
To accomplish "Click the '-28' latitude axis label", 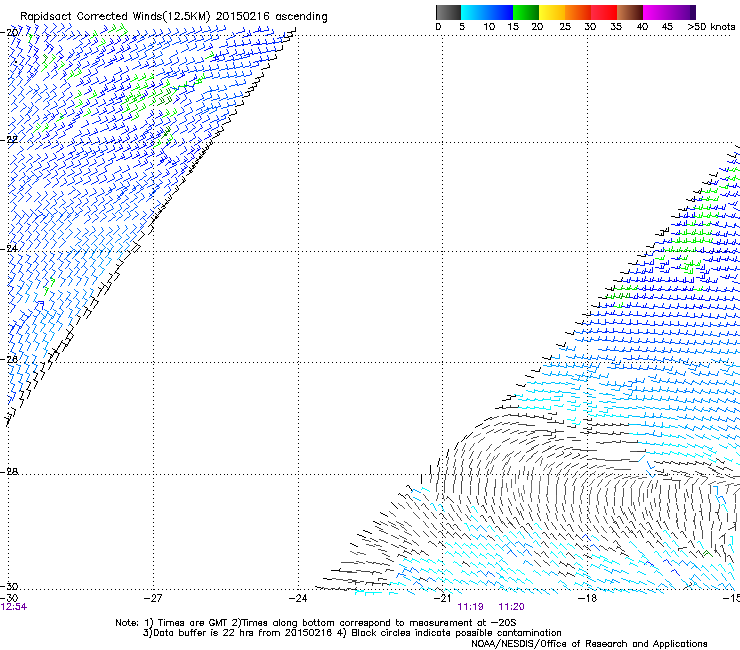I will (x=9, y=471).
